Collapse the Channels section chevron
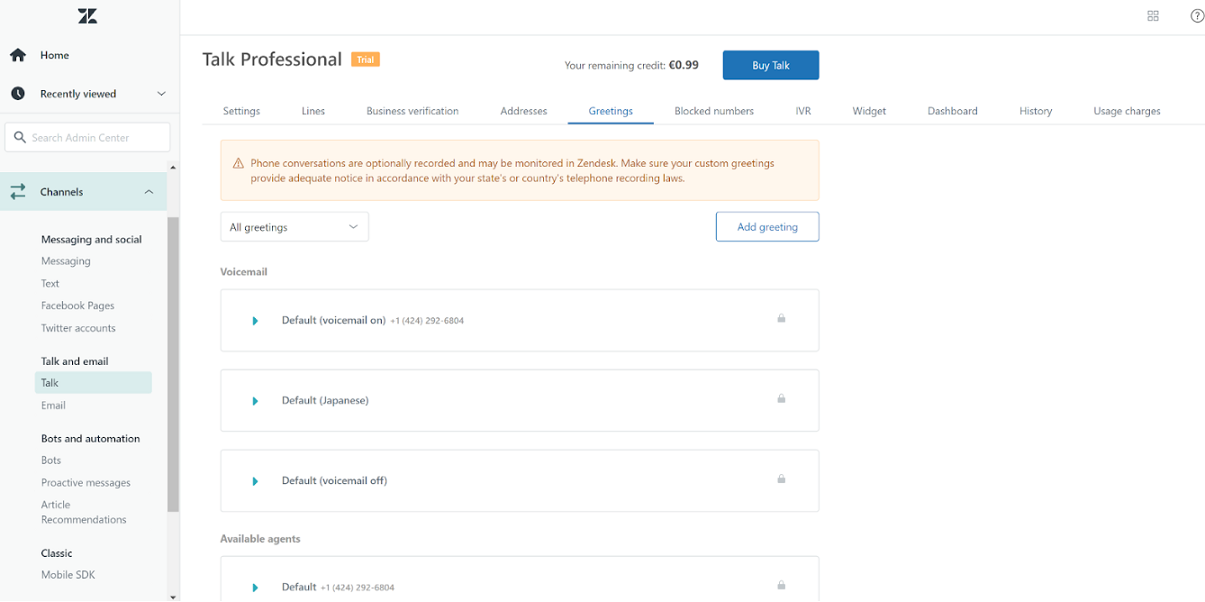The image size is (1205, 602). tap(149, 192)
